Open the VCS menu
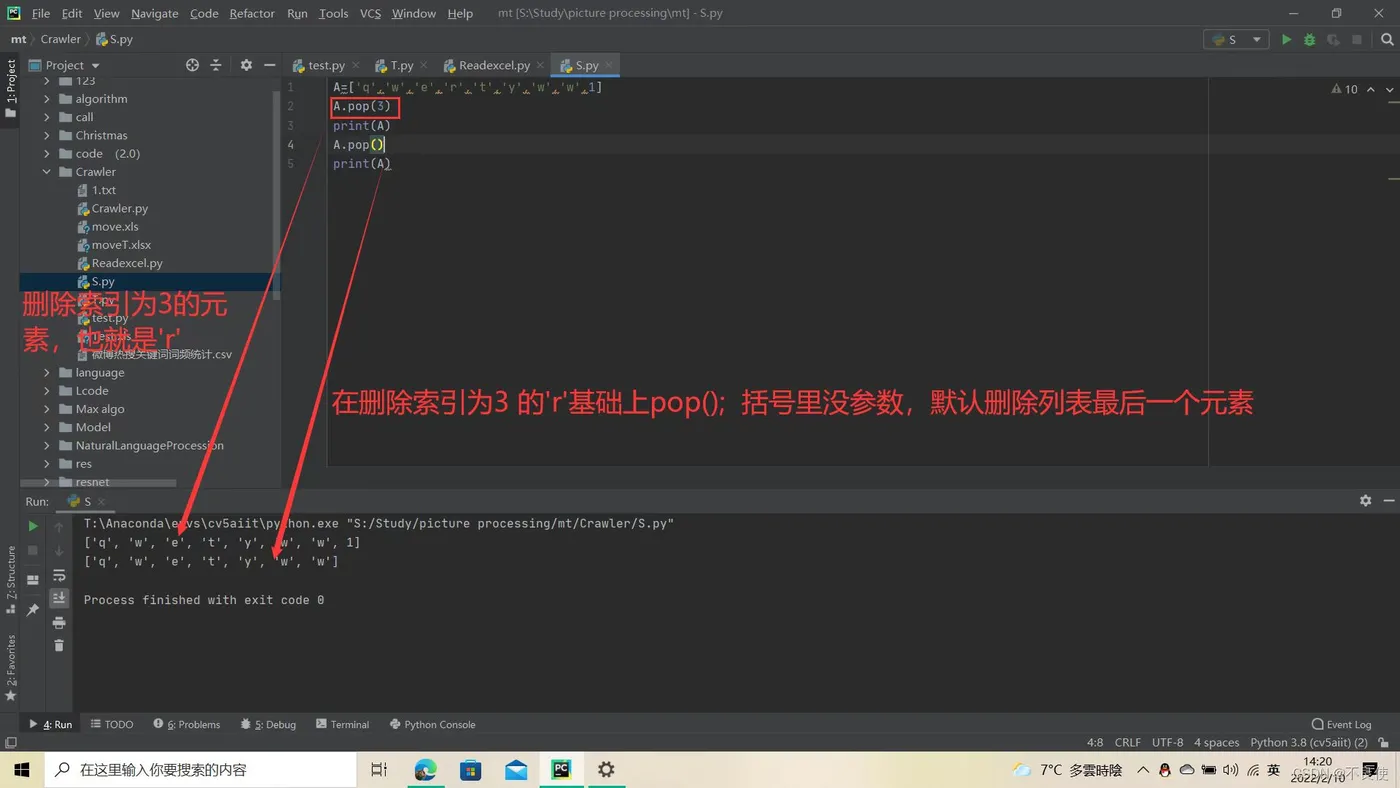Screen dimensions: 1400x788 tap(370, 13)
